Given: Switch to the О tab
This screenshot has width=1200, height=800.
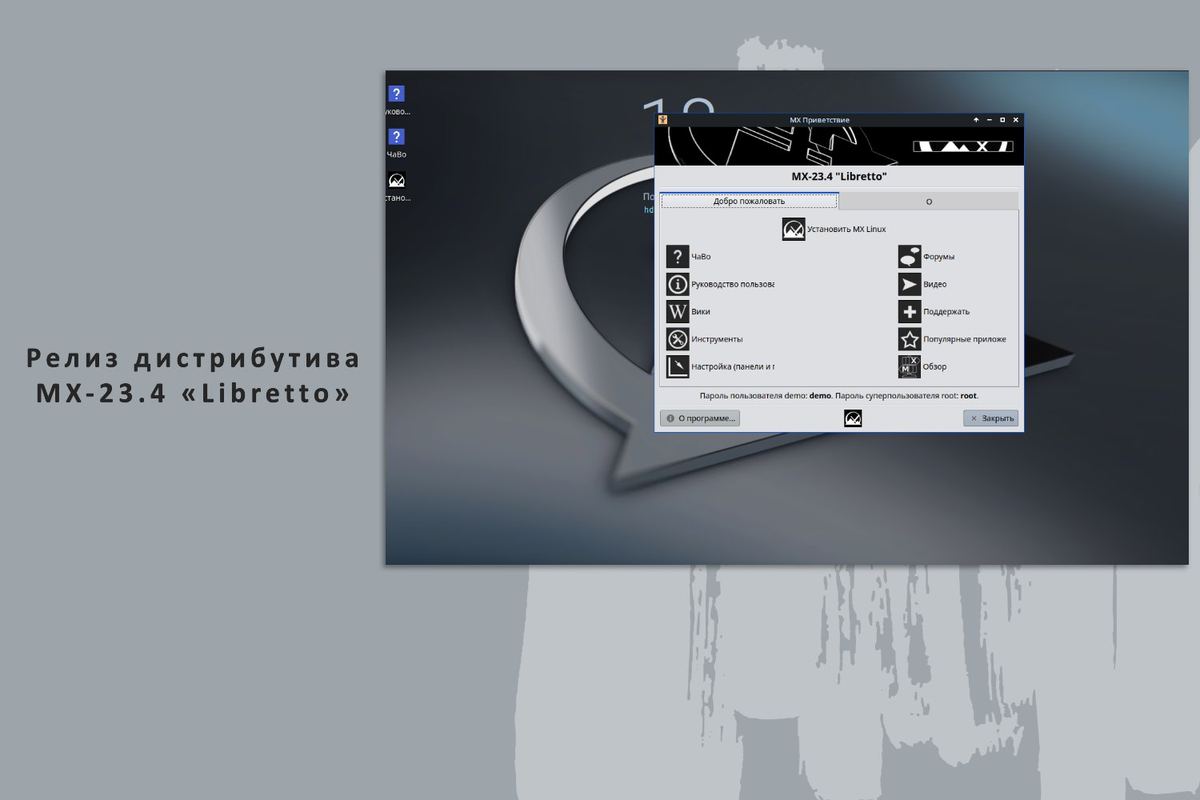Looking at the screenshot, I should 929,201.
